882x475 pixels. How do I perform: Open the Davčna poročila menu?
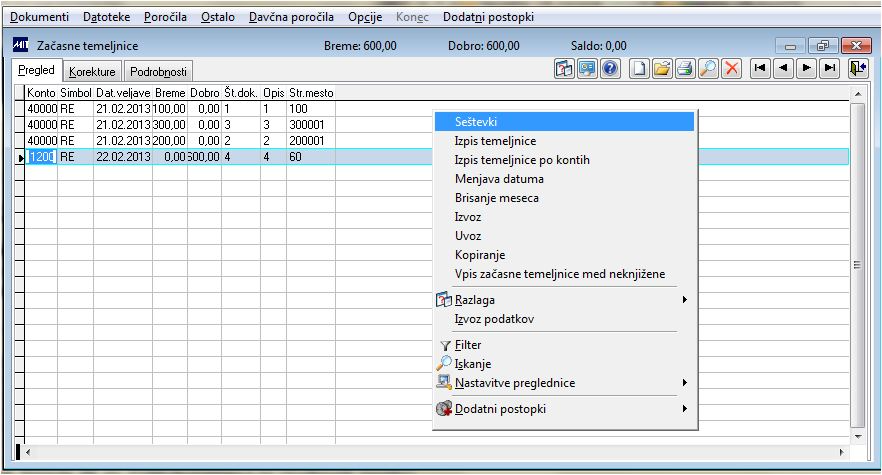pos(291,17)
